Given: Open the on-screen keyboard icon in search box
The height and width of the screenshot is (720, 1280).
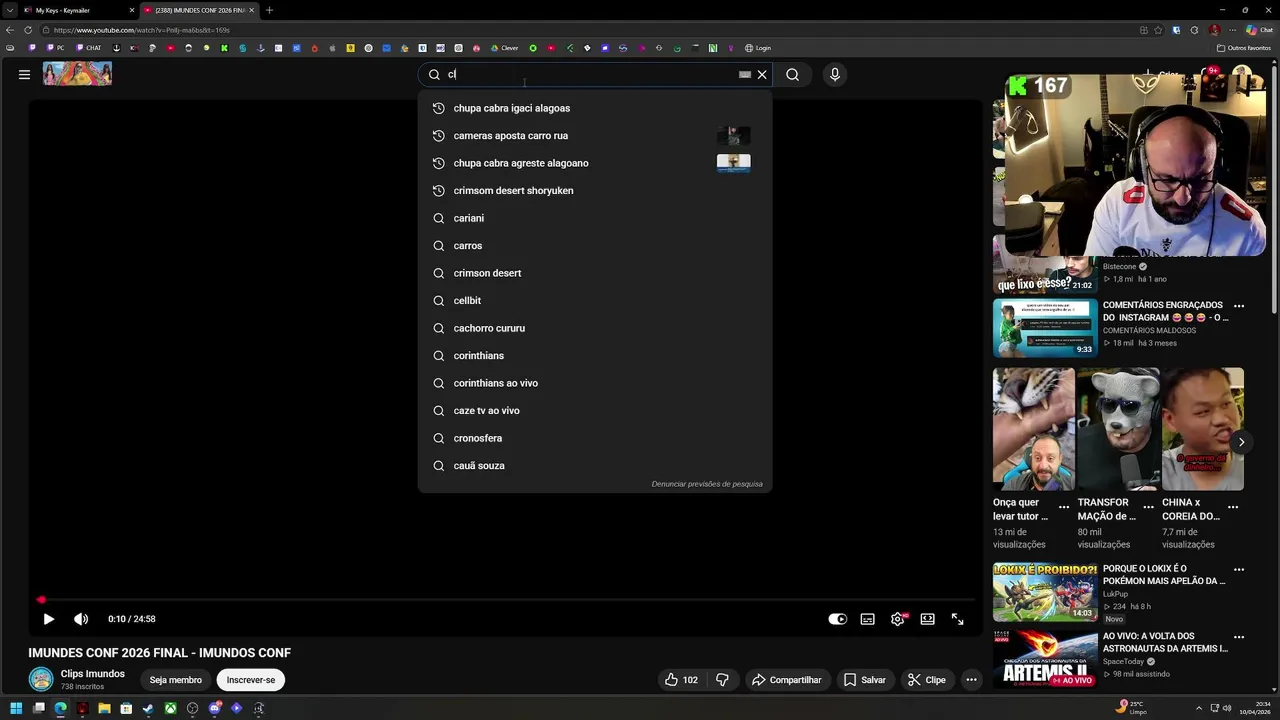Looking at the screenshot, I should tap(745, 74).
